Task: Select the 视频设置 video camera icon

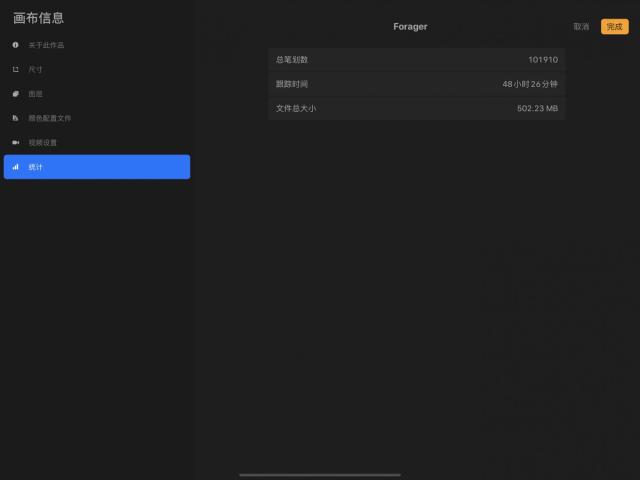Action: click(x=16, y=142)
